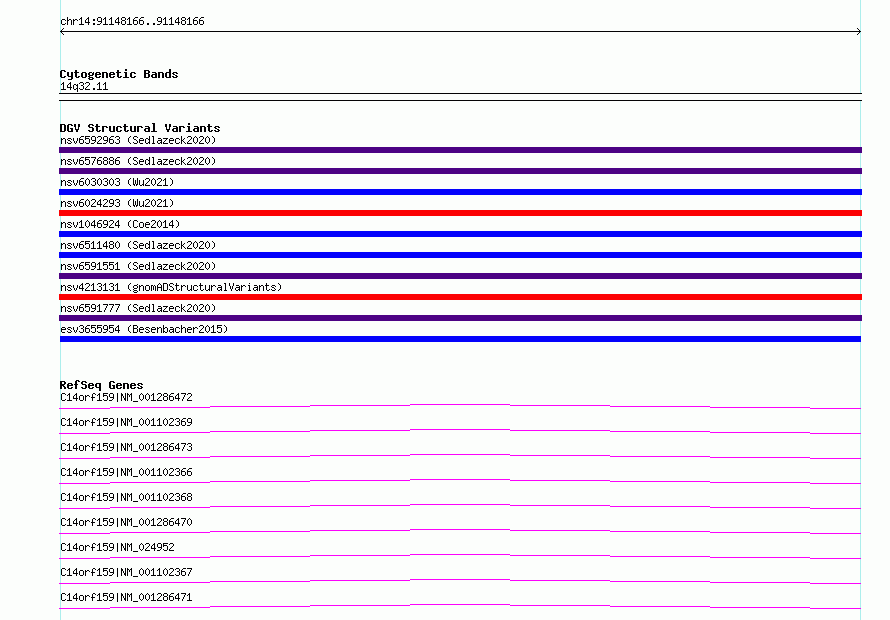
Task: Open variant nsv6024293 (Wu2021) label
Action: 117,203
